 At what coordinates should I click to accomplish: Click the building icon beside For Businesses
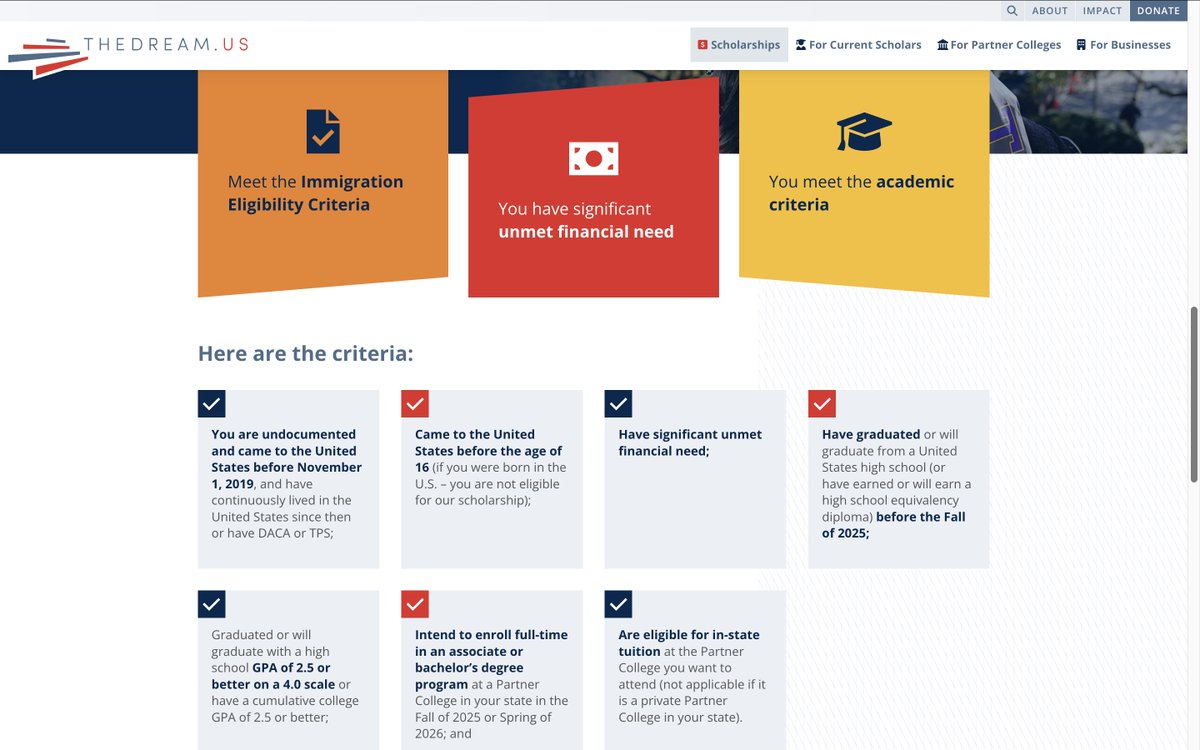[1081, 45]
